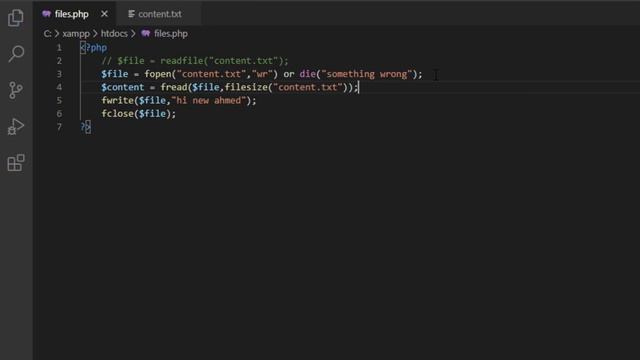Switch to the content.txt tab
Screen dimensions: 640x360
pos(159,14)
